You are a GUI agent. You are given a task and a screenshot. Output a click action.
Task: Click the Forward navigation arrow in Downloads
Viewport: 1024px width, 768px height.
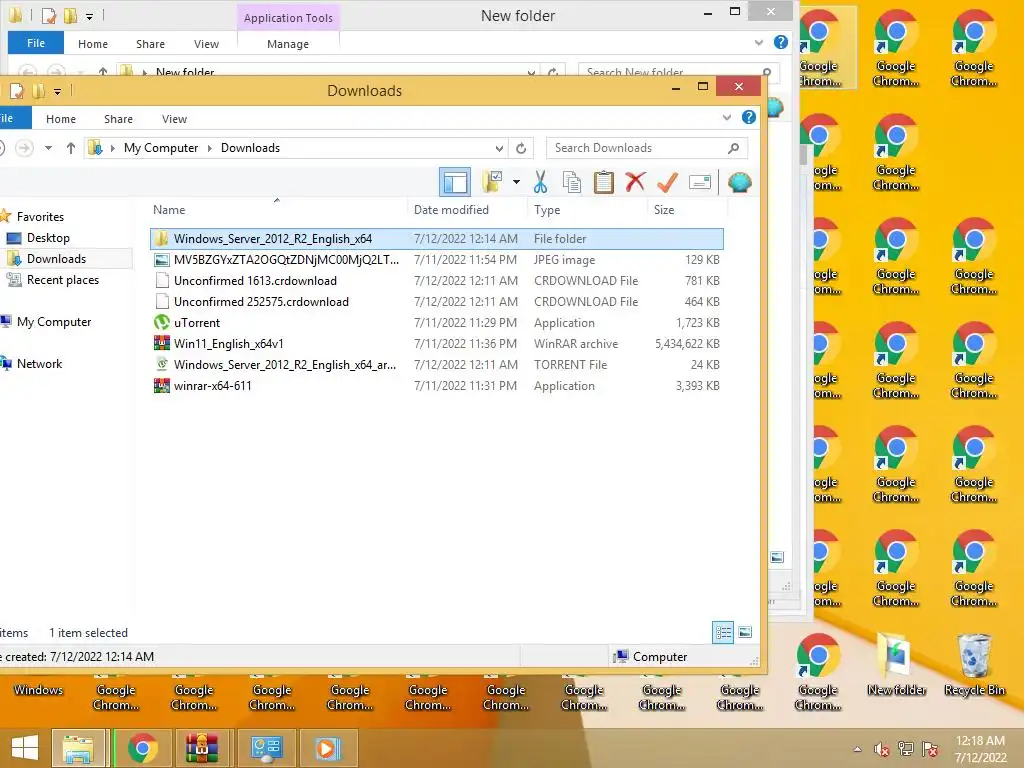tap(24, 148)
